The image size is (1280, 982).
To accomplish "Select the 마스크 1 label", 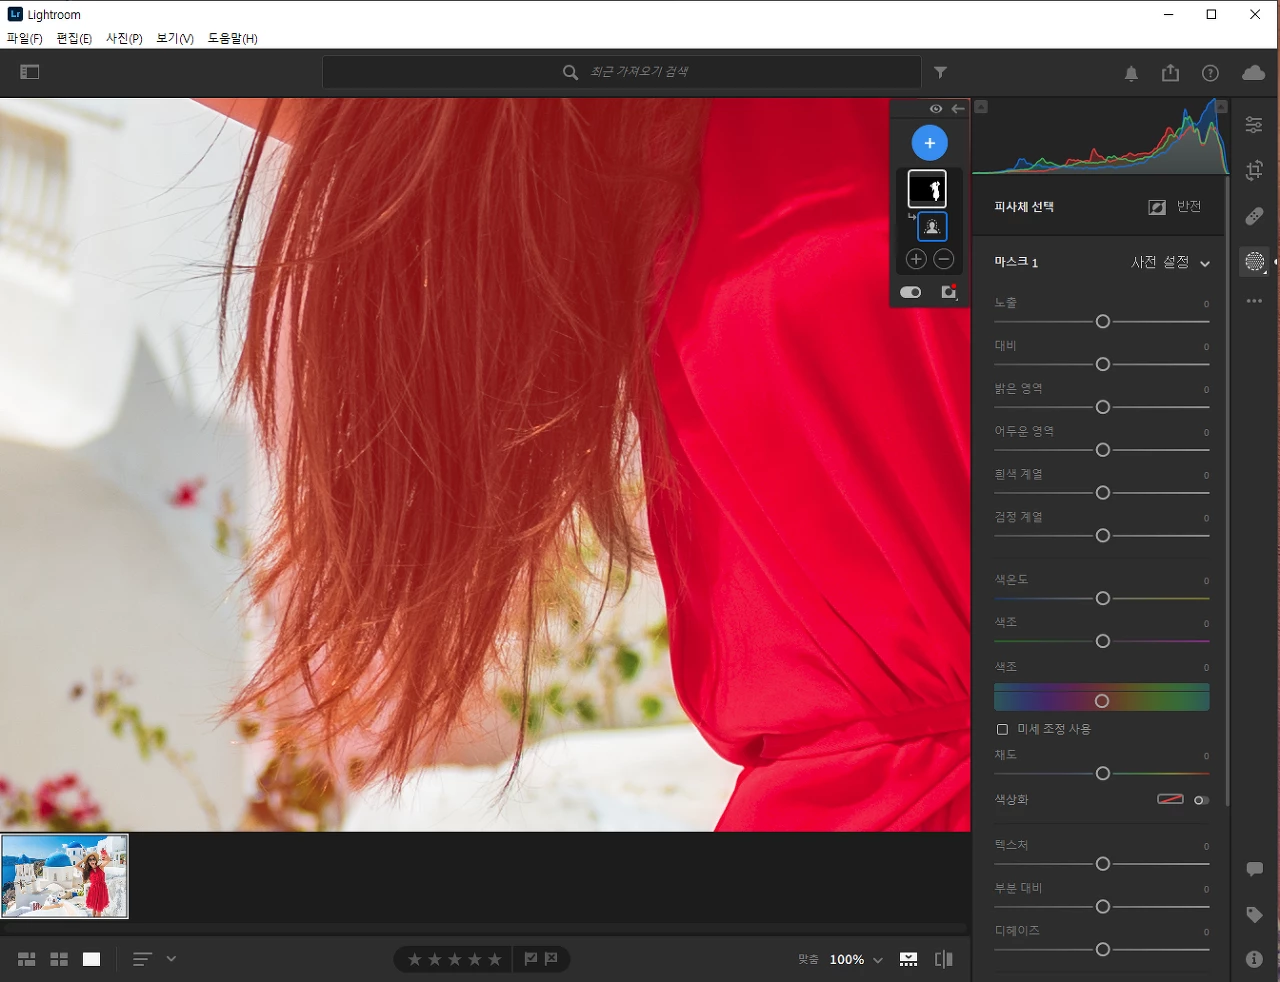I will [x=1016, y=262].
